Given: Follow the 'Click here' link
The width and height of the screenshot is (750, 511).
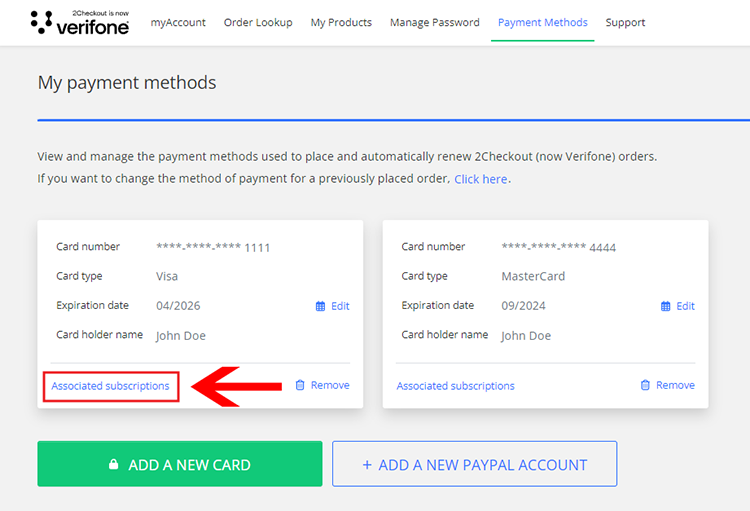Looking at the screenshot, I should 481,179.
